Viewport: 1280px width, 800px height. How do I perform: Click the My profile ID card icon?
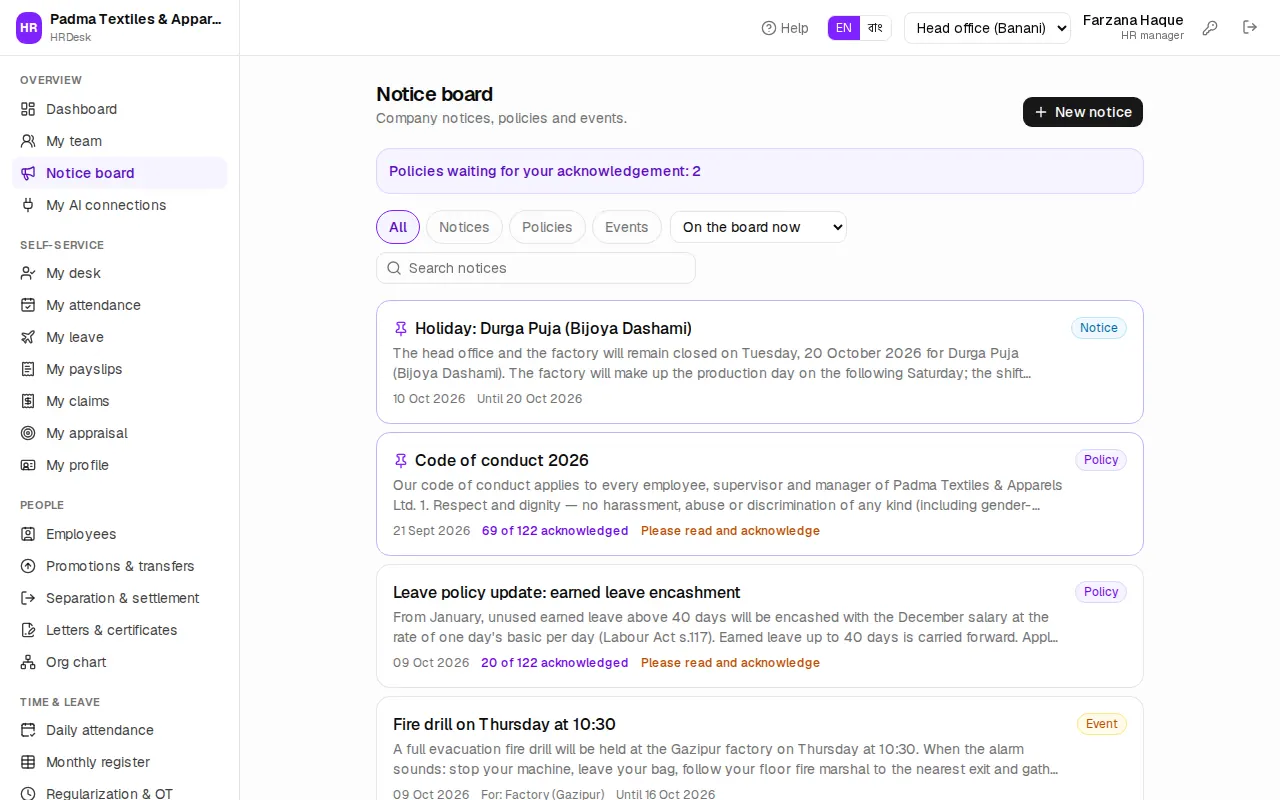tap(28, 465)
